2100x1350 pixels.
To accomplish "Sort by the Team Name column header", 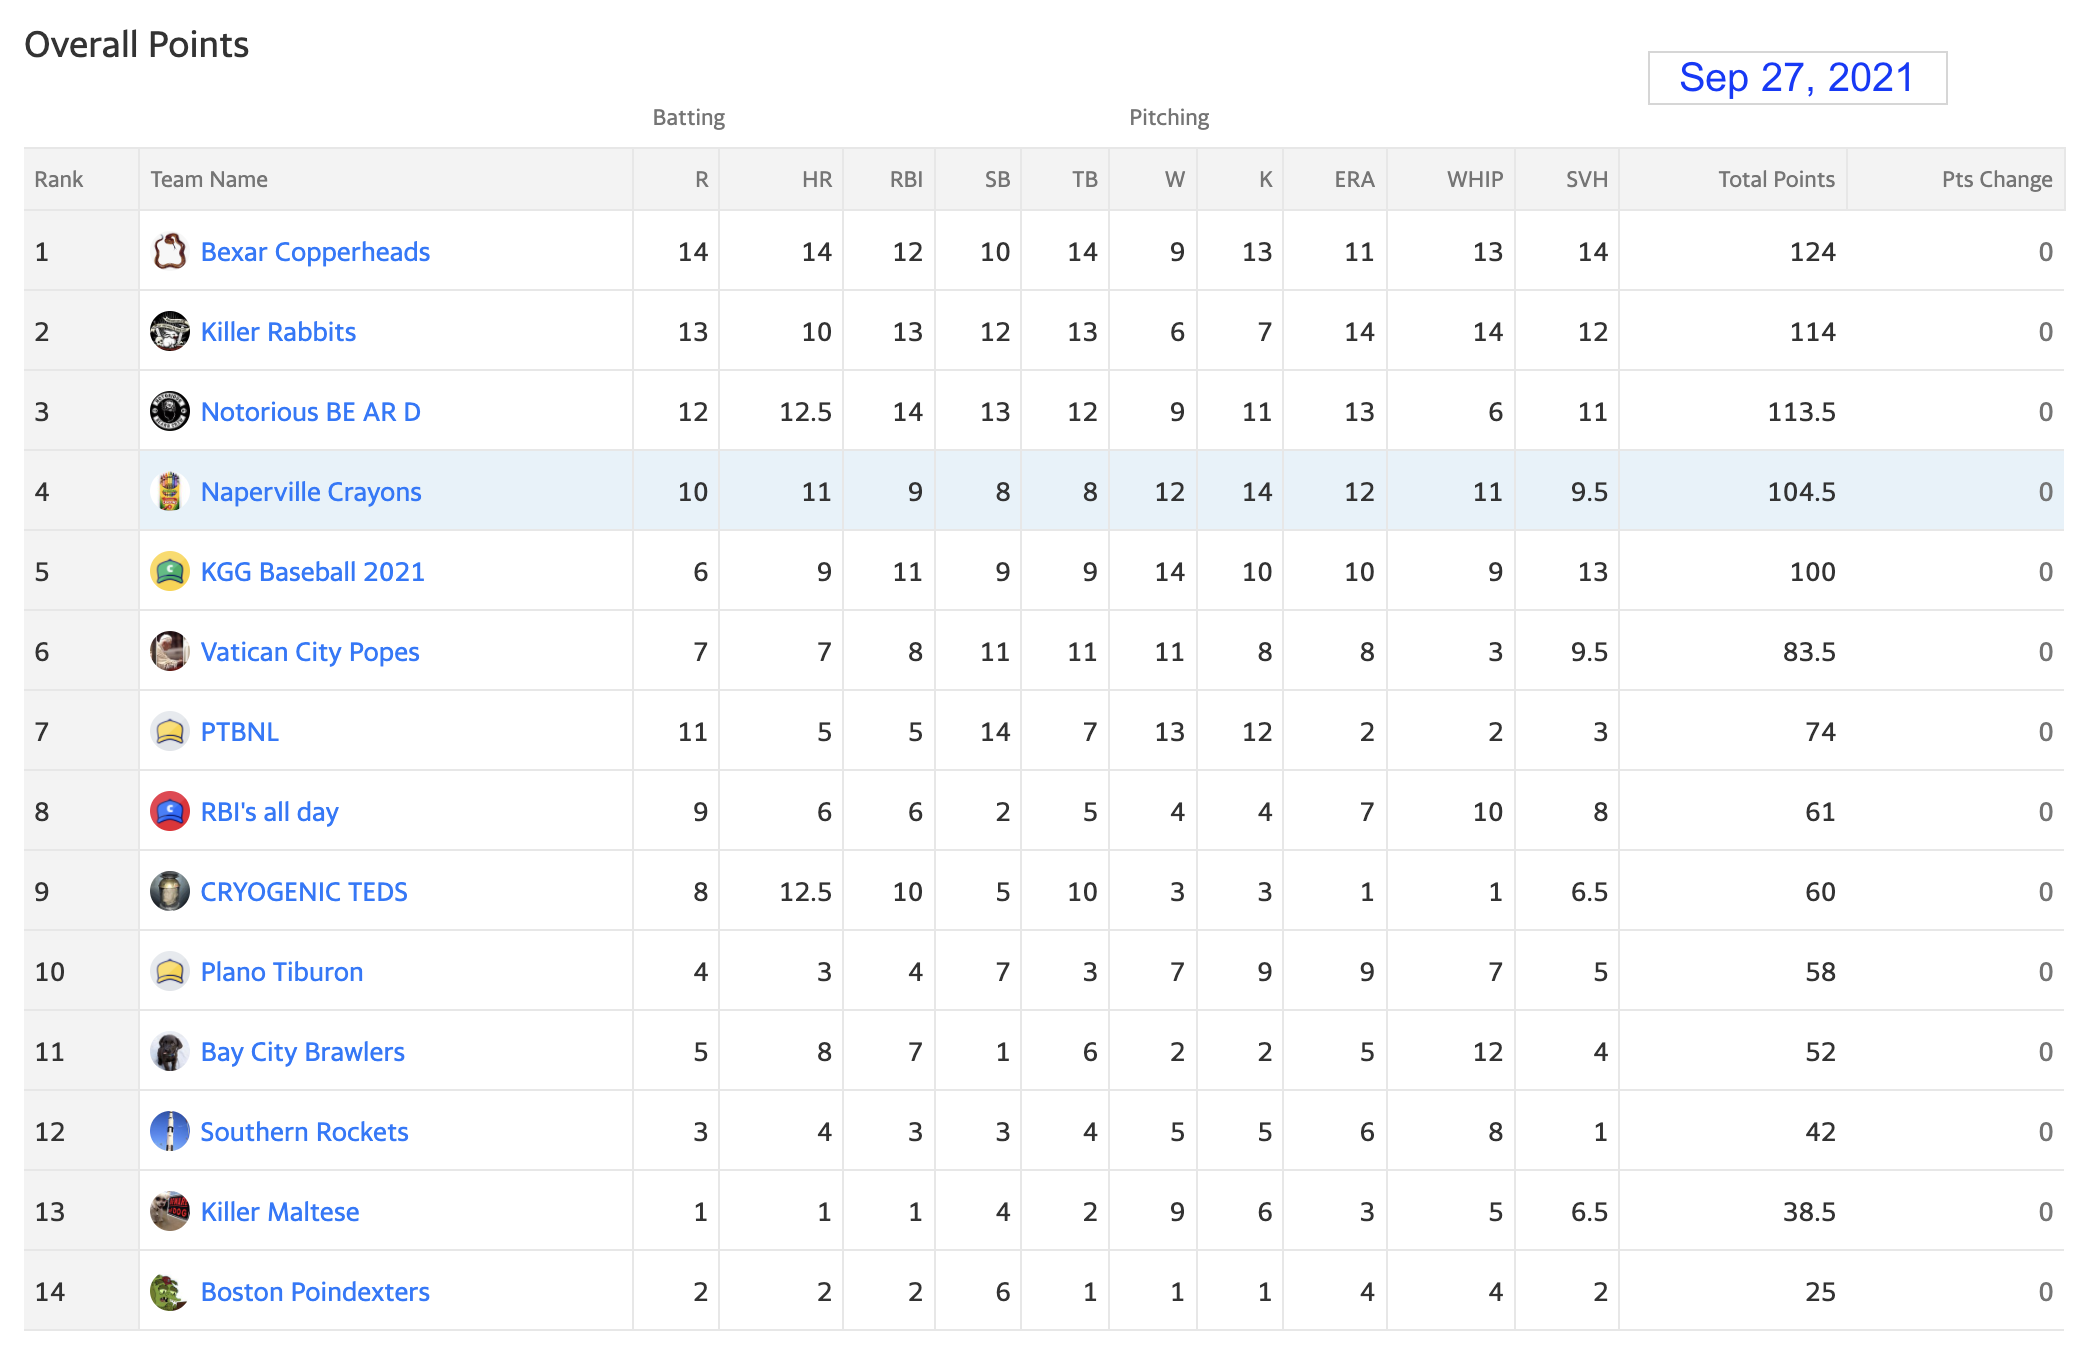I will (x=209, y=179).
